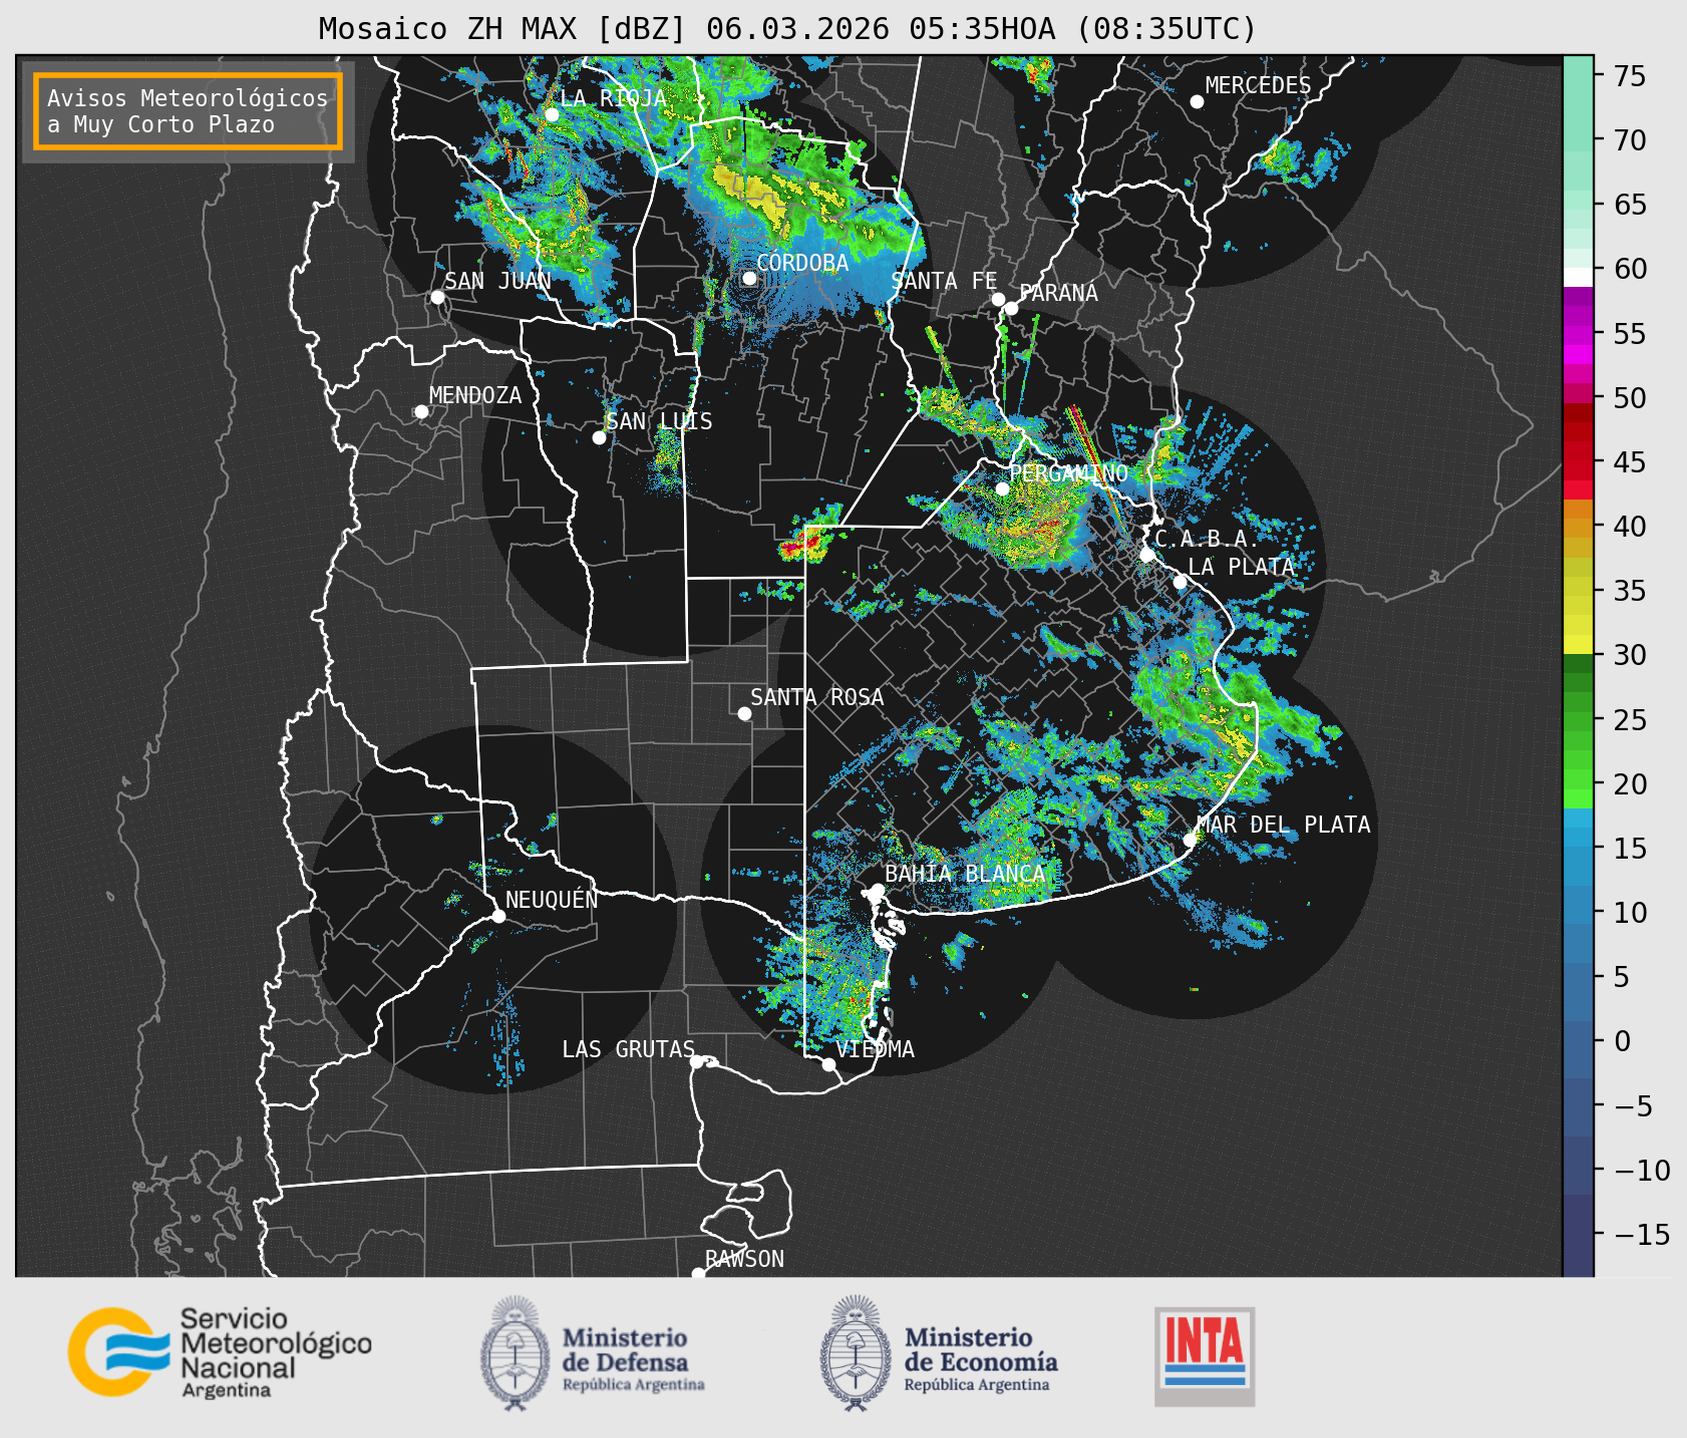Click the Ministerio de Economía emblem
Image resolution: width=1687 pixels, height=1438 pixels.
click(x=855, y=1353)
